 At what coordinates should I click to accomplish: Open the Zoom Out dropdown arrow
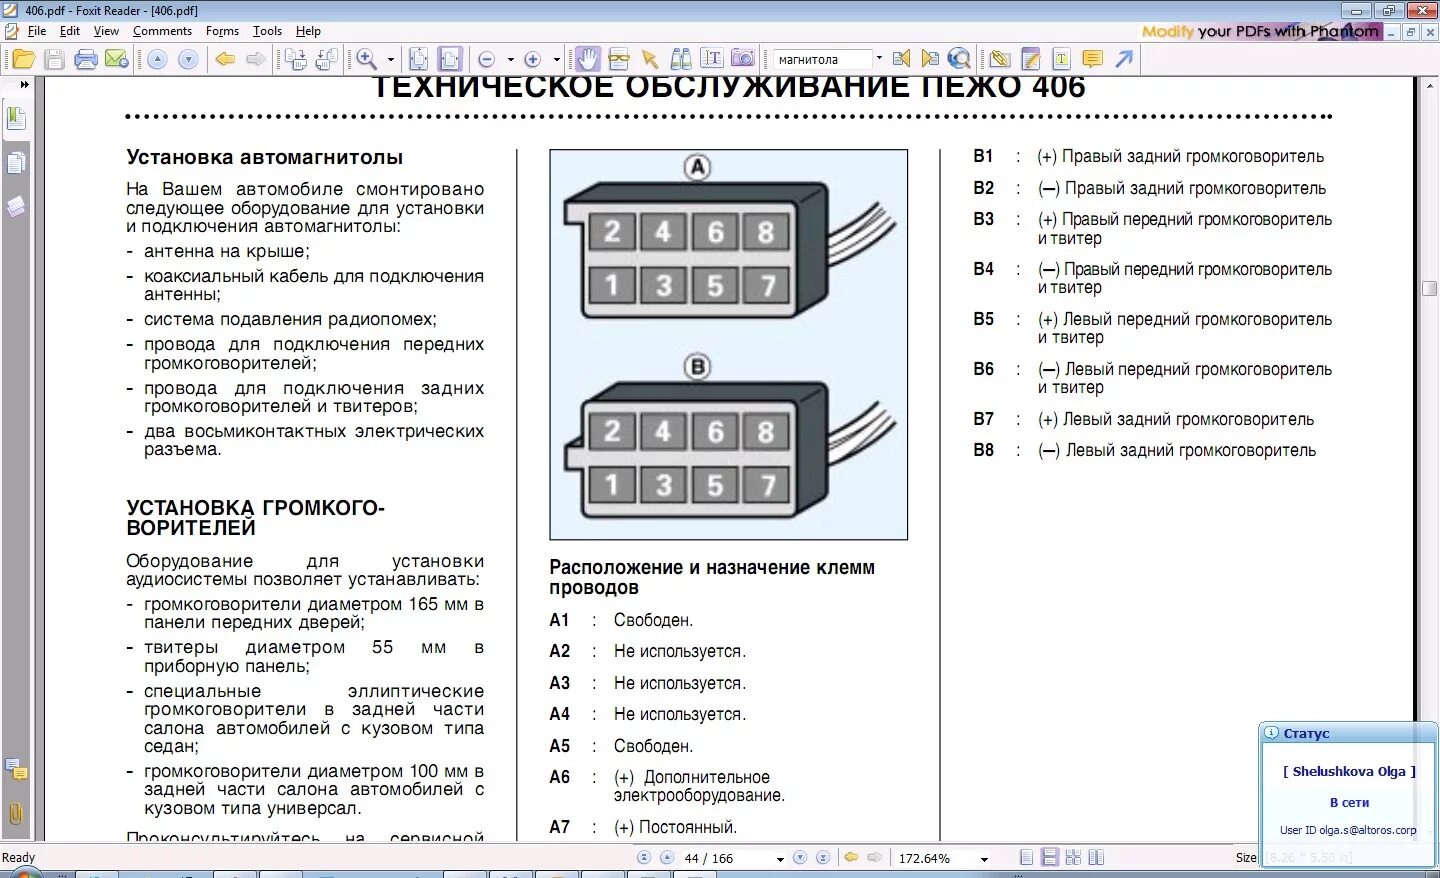(510, 59)
